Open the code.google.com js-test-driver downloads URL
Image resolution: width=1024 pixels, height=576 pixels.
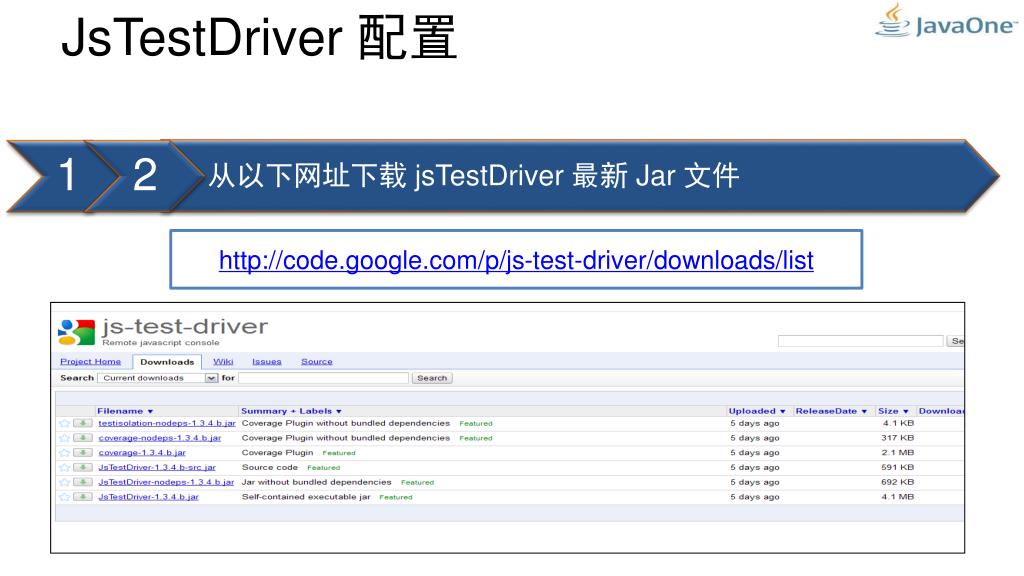coord(516,261)
